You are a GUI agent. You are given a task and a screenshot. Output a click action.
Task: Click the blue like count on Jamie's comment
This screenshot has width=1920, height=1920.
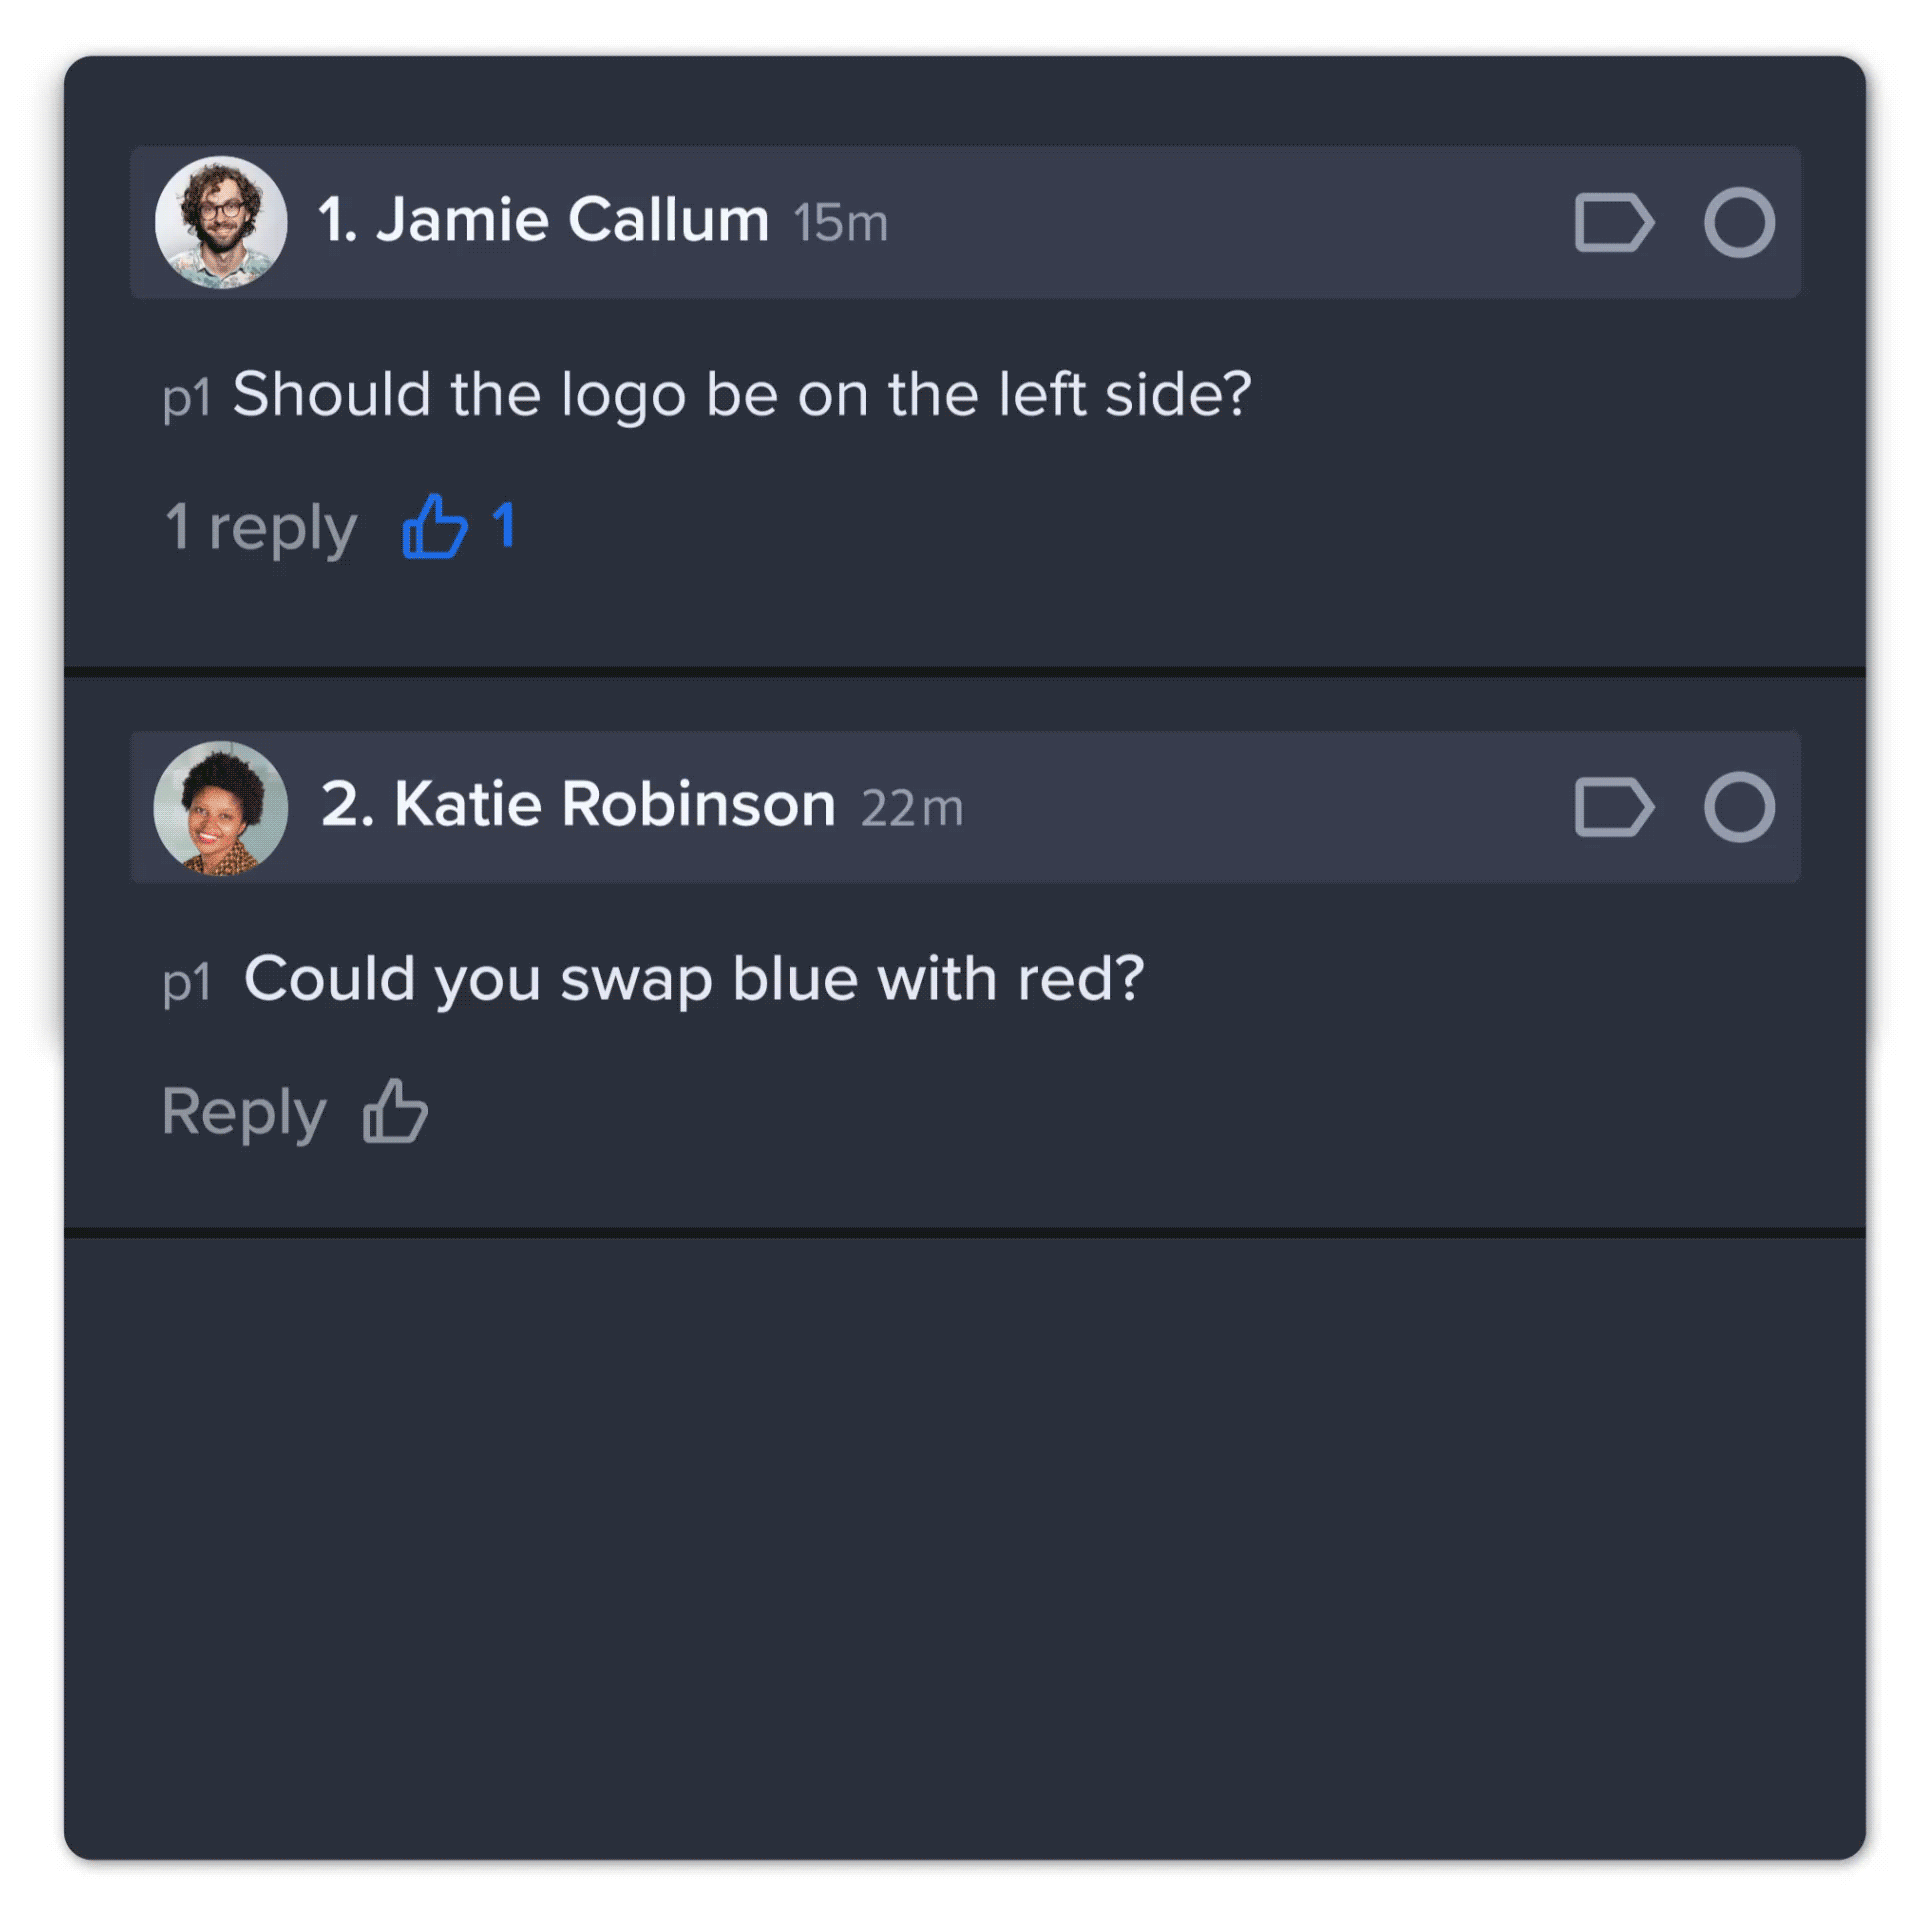[x=503, y=525]
